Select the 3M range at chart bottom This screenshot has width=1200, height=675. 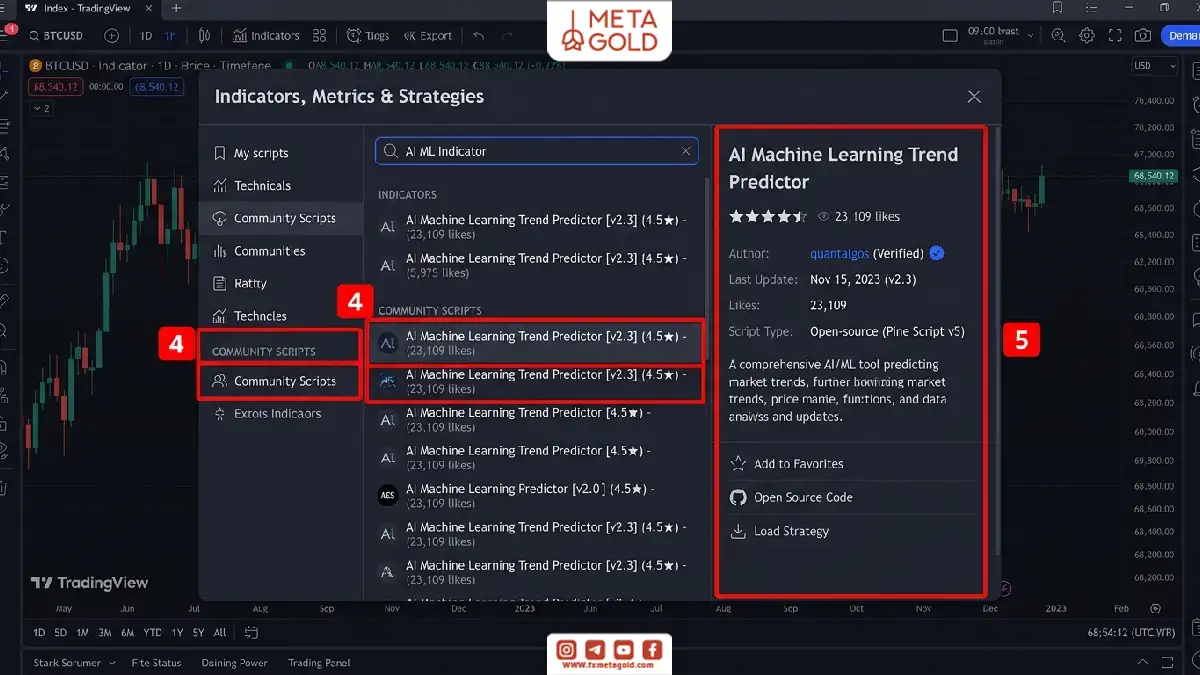pyautogui.click(x=105, y=633)
